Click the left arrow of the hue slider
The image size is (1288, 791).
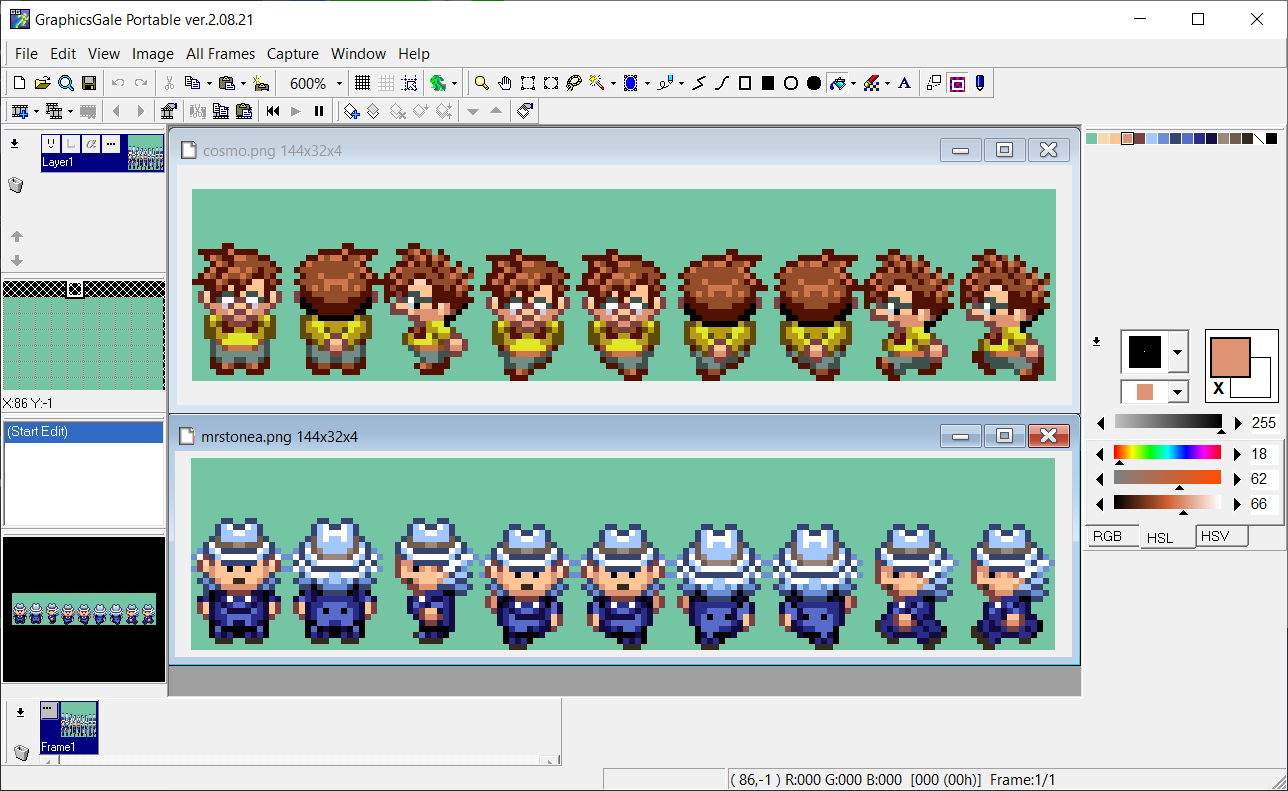coord(1101,454)
